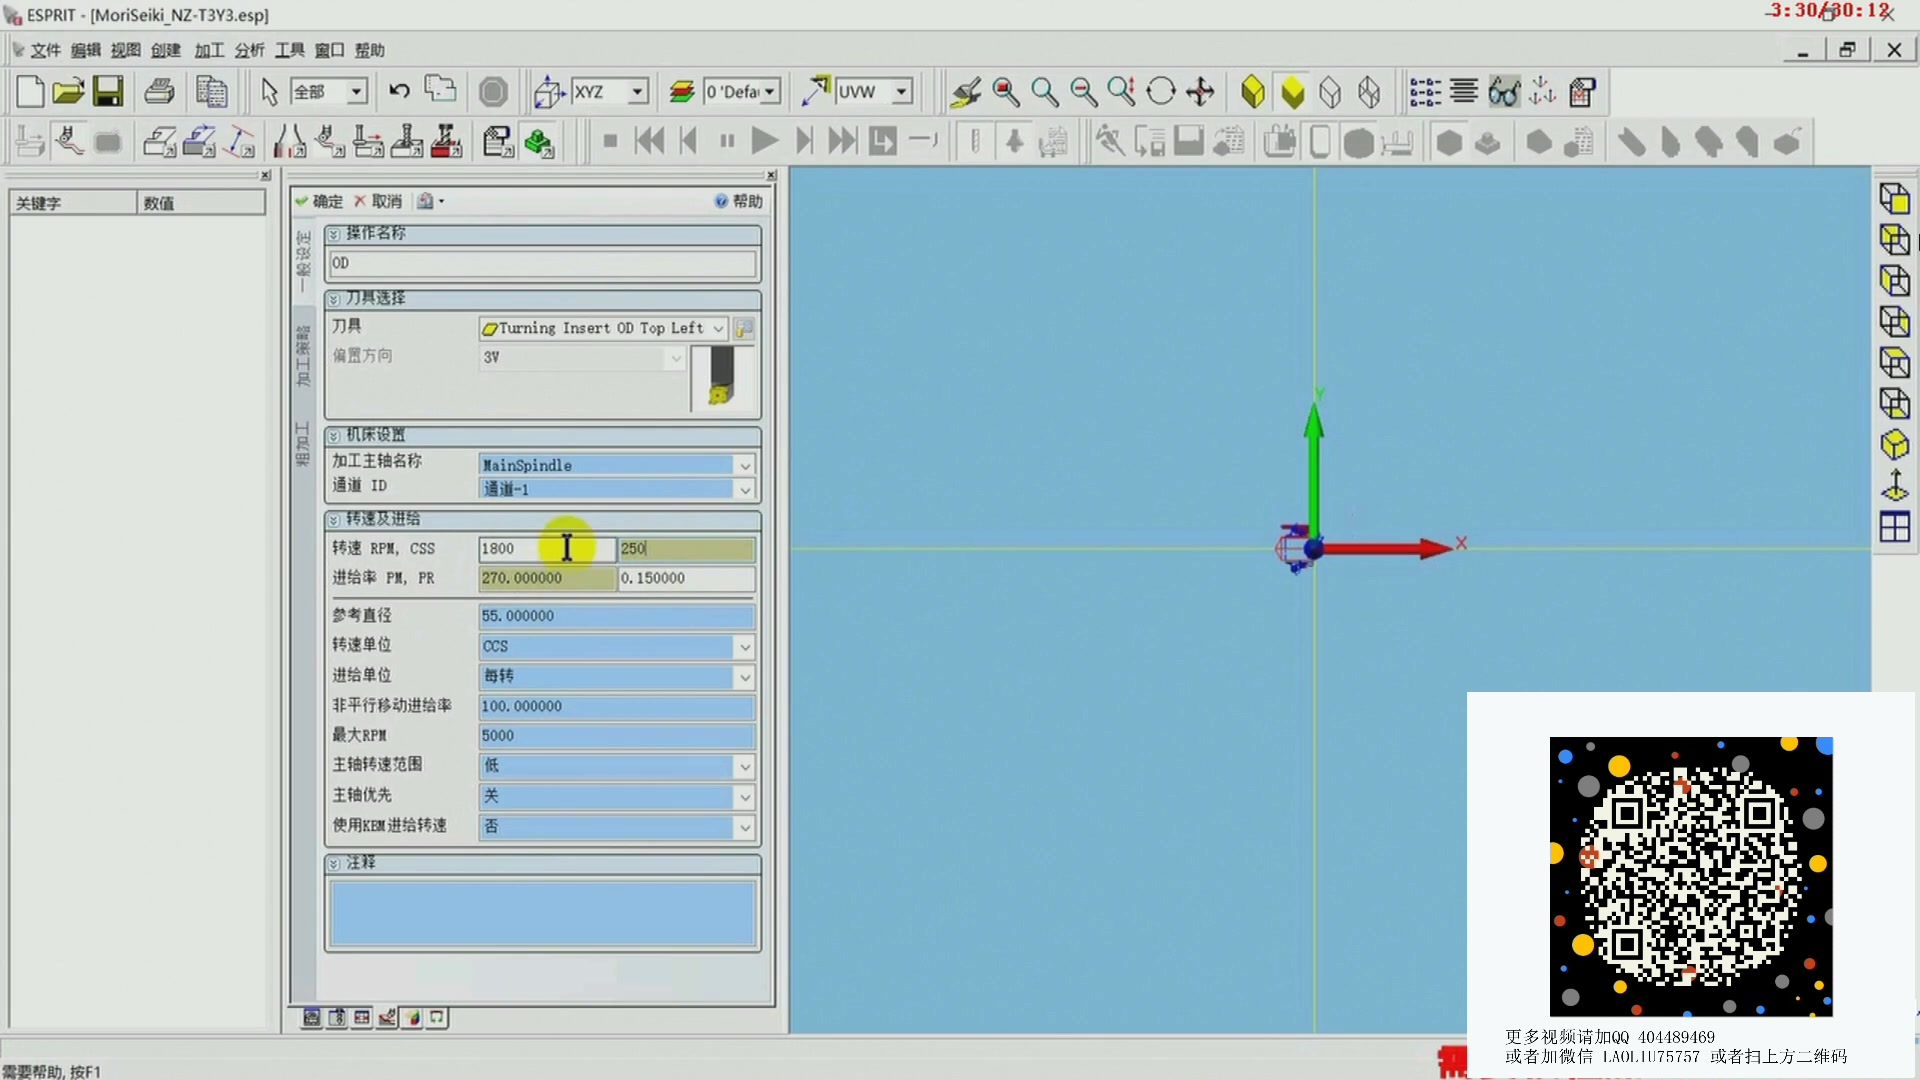Image resolution: width=1920 pixels, height=1080 pixels.
Task: Collapse the 注释 section
Action: (334, 863)
